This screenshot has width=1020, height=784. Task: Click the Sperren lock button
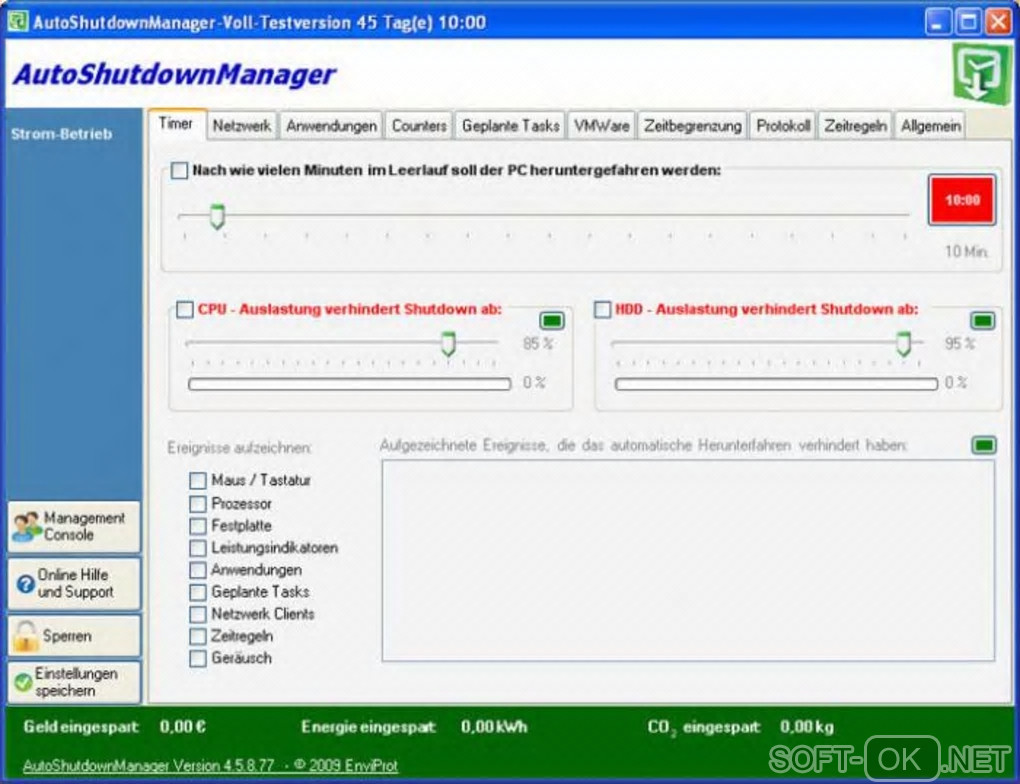74,636
